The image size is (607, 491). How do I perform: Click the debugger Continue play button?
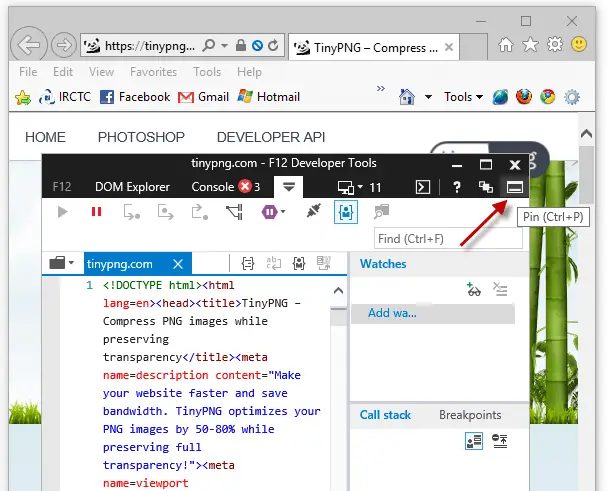click(62, 212)
